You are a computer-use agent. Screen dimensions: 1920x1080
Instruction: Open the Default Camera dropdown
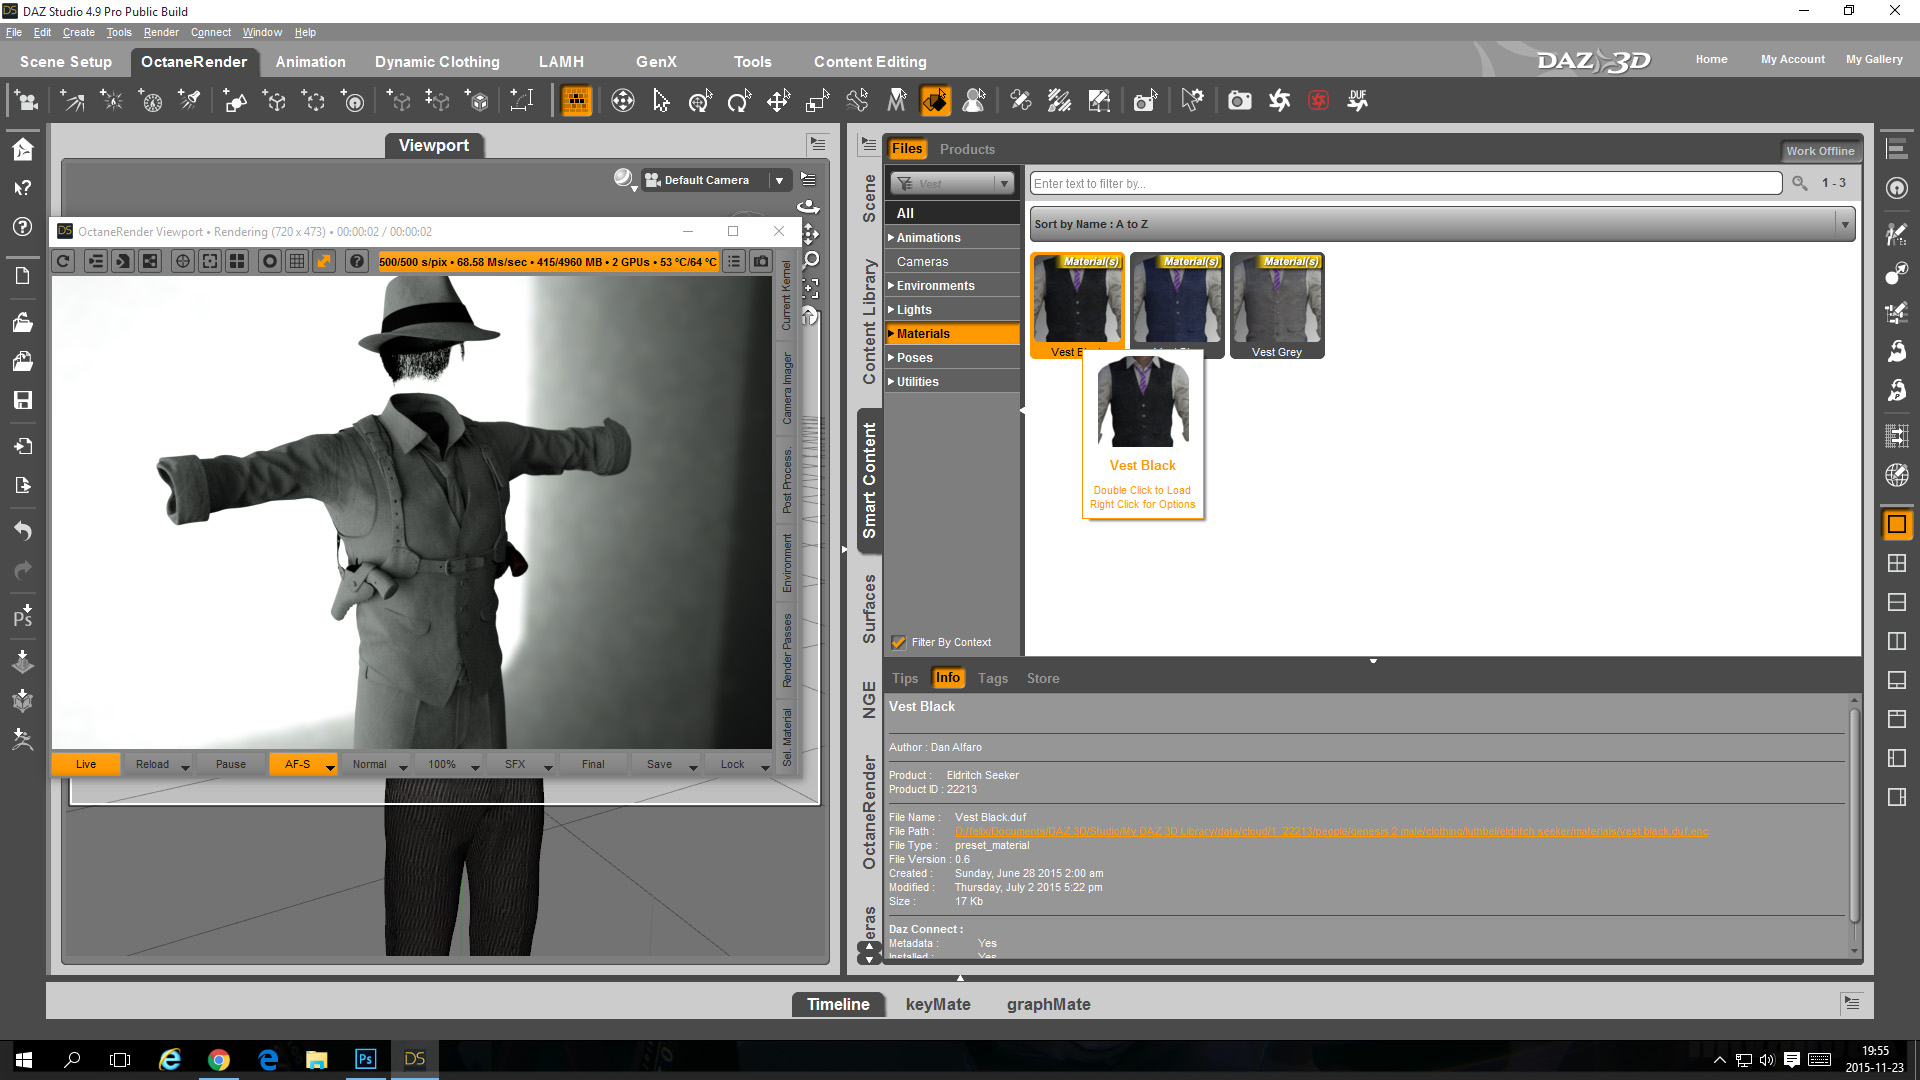click(779, 180)
